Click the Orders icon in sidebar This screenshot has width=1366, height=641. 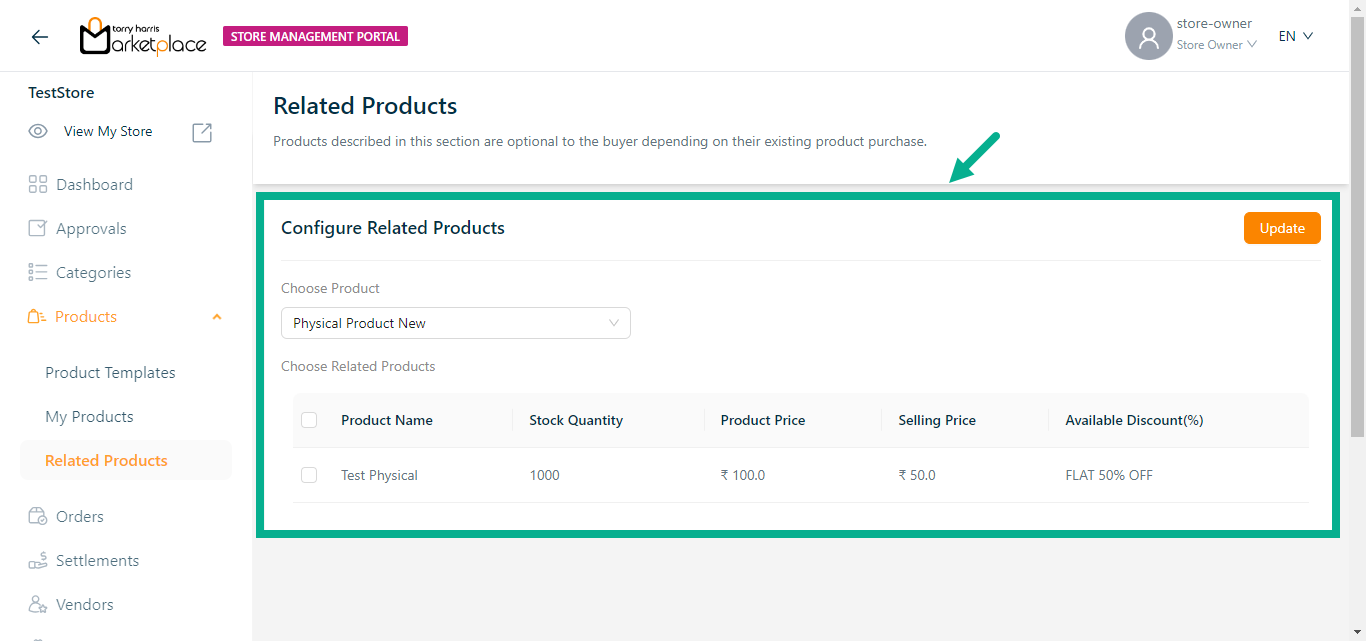pos(38,516)
